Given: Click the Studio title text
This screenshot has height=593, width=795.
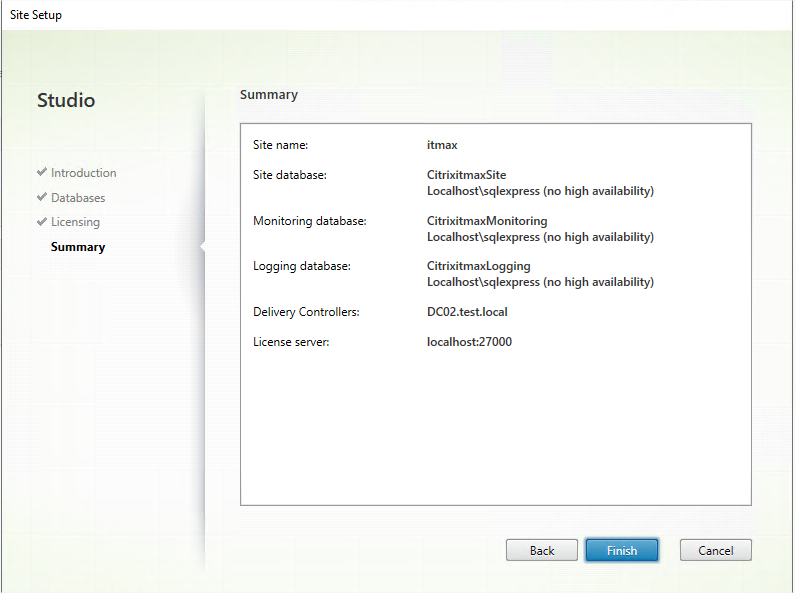Looking at the screenshot, I should click(x=66, y=100).
